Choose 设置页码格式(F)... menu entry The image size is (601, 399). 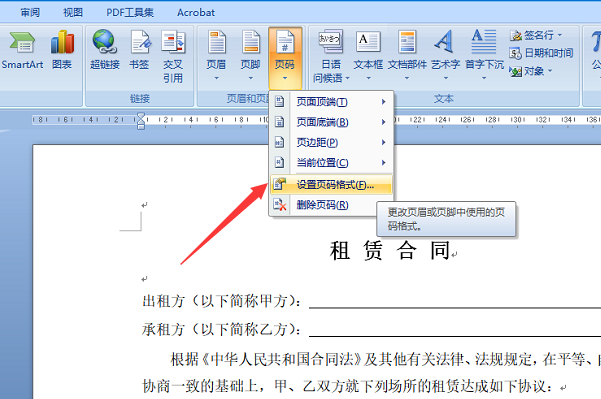(331, 184)
